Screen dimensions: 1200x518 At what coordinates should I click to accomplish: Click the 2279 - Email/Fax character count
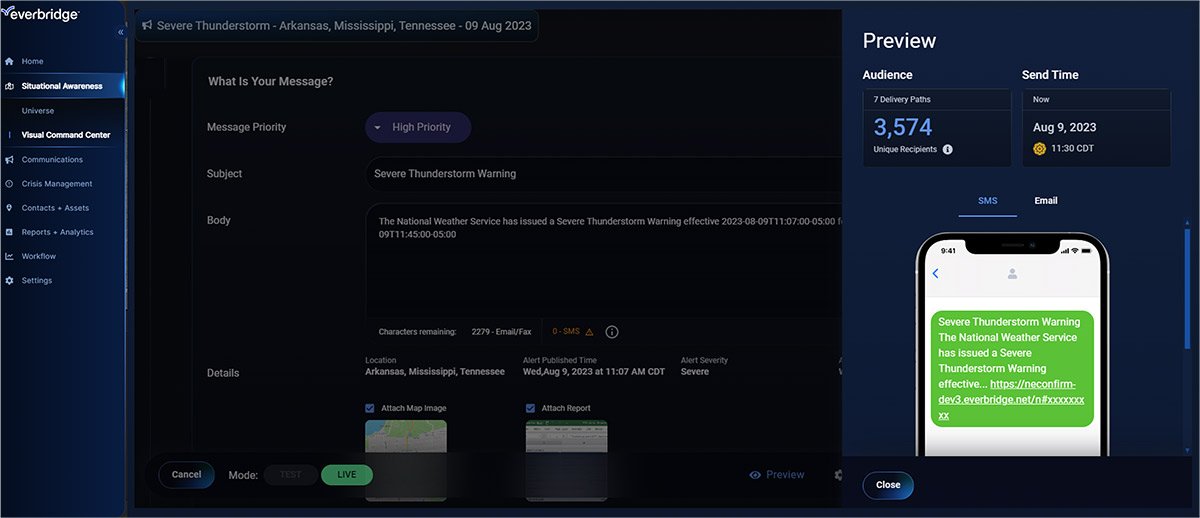tap(503, 332)
